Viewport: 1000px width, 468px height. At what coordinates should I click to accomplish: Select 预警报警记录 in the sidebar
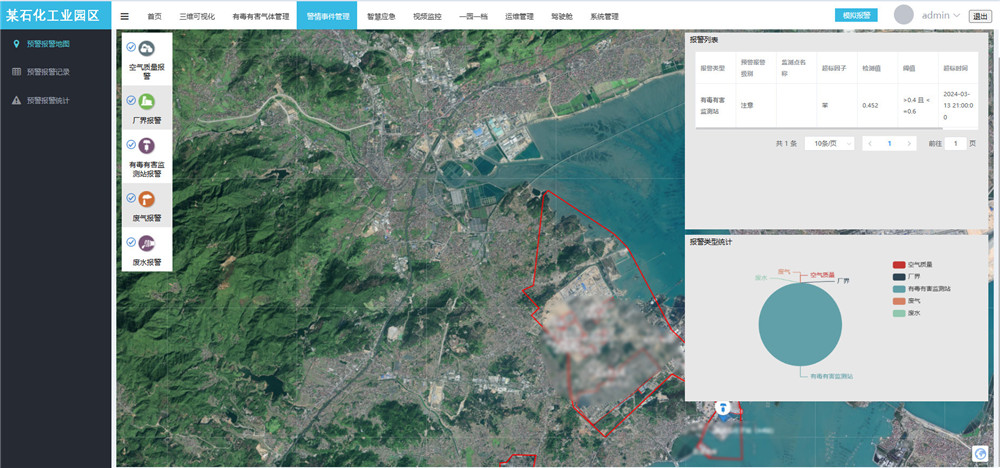pyautogui.click(x=48, y=72)
